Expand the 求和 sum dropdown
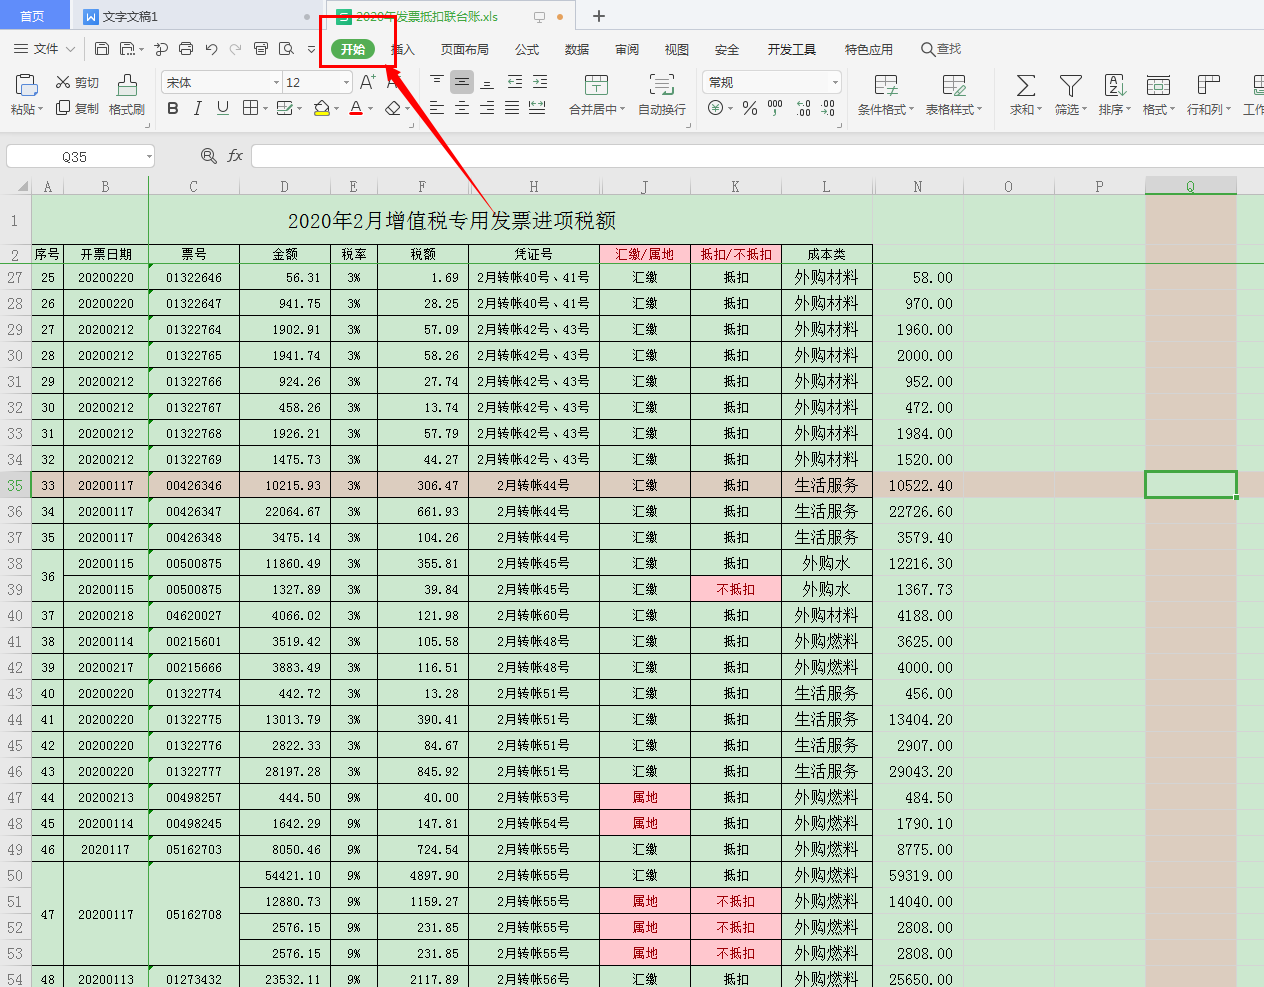The width and height of the screenshot is (1264, 987). tap(1039, 109)
